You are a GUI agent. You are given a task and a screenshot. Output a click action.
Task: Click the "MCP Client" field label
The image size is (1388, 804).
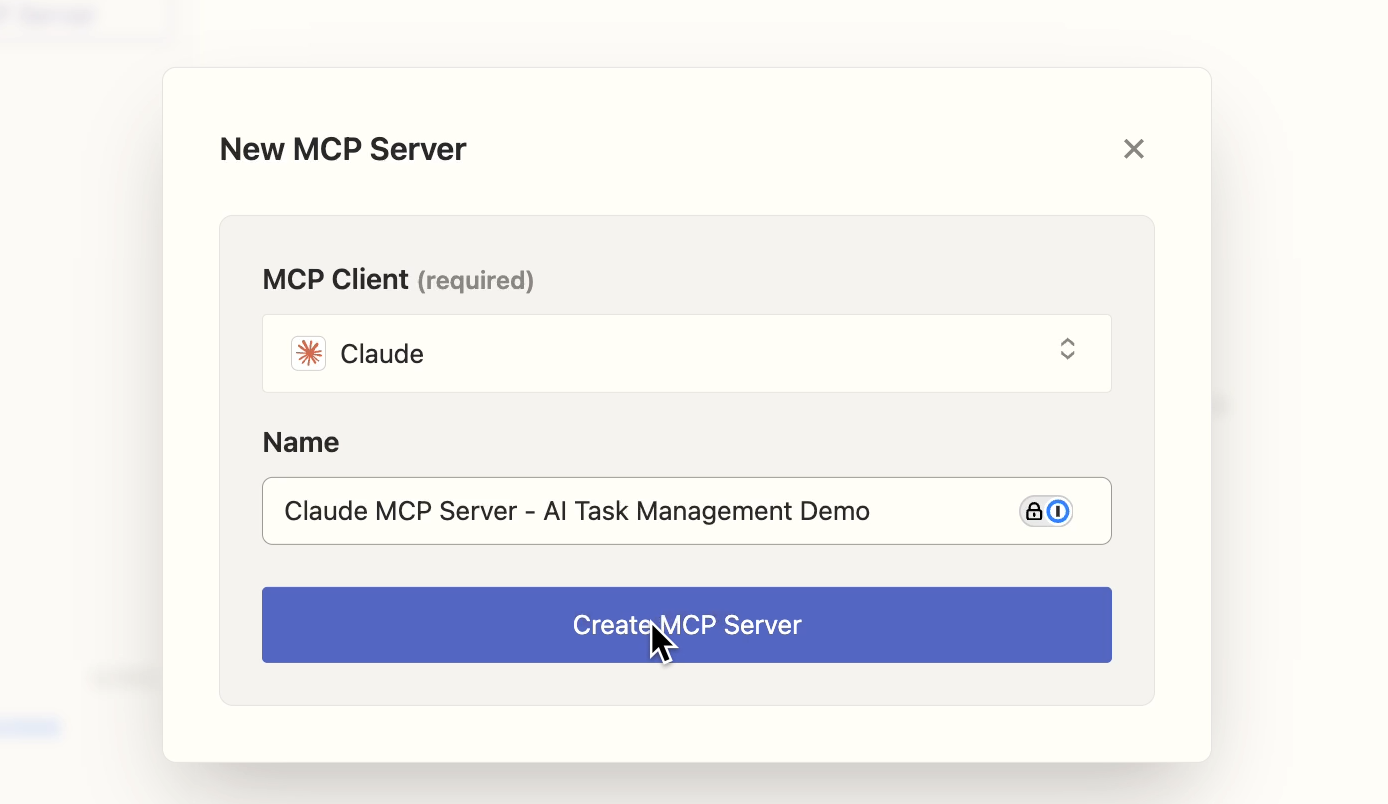click(x=335, y=280)
